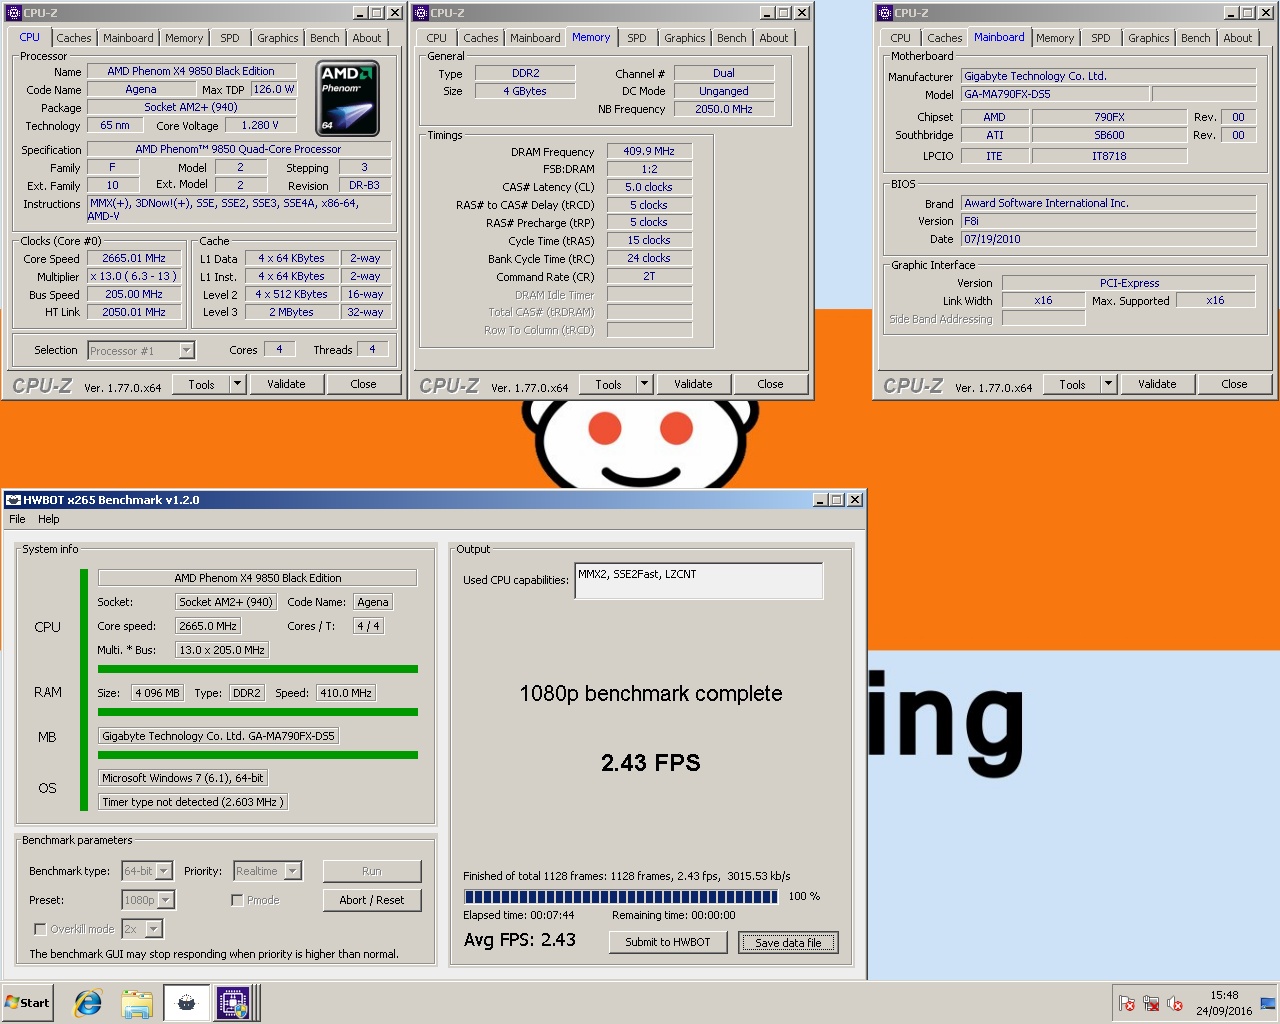The image size is (1280, 1024).
Task: Expand Tools arrow in Mainboard window
Action: 1108,384
